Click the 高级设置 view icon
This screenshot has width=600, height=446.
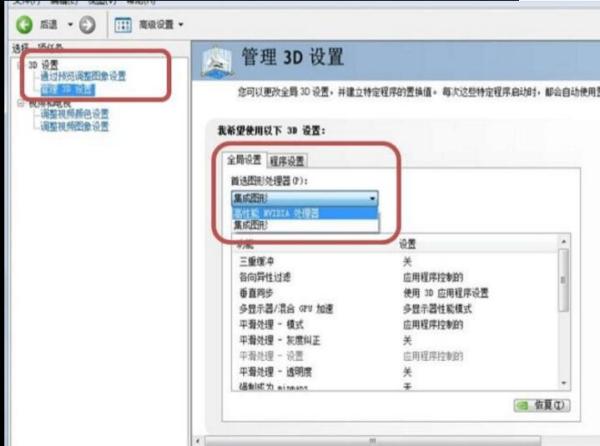pyautogui.click(x=123, y=25)
